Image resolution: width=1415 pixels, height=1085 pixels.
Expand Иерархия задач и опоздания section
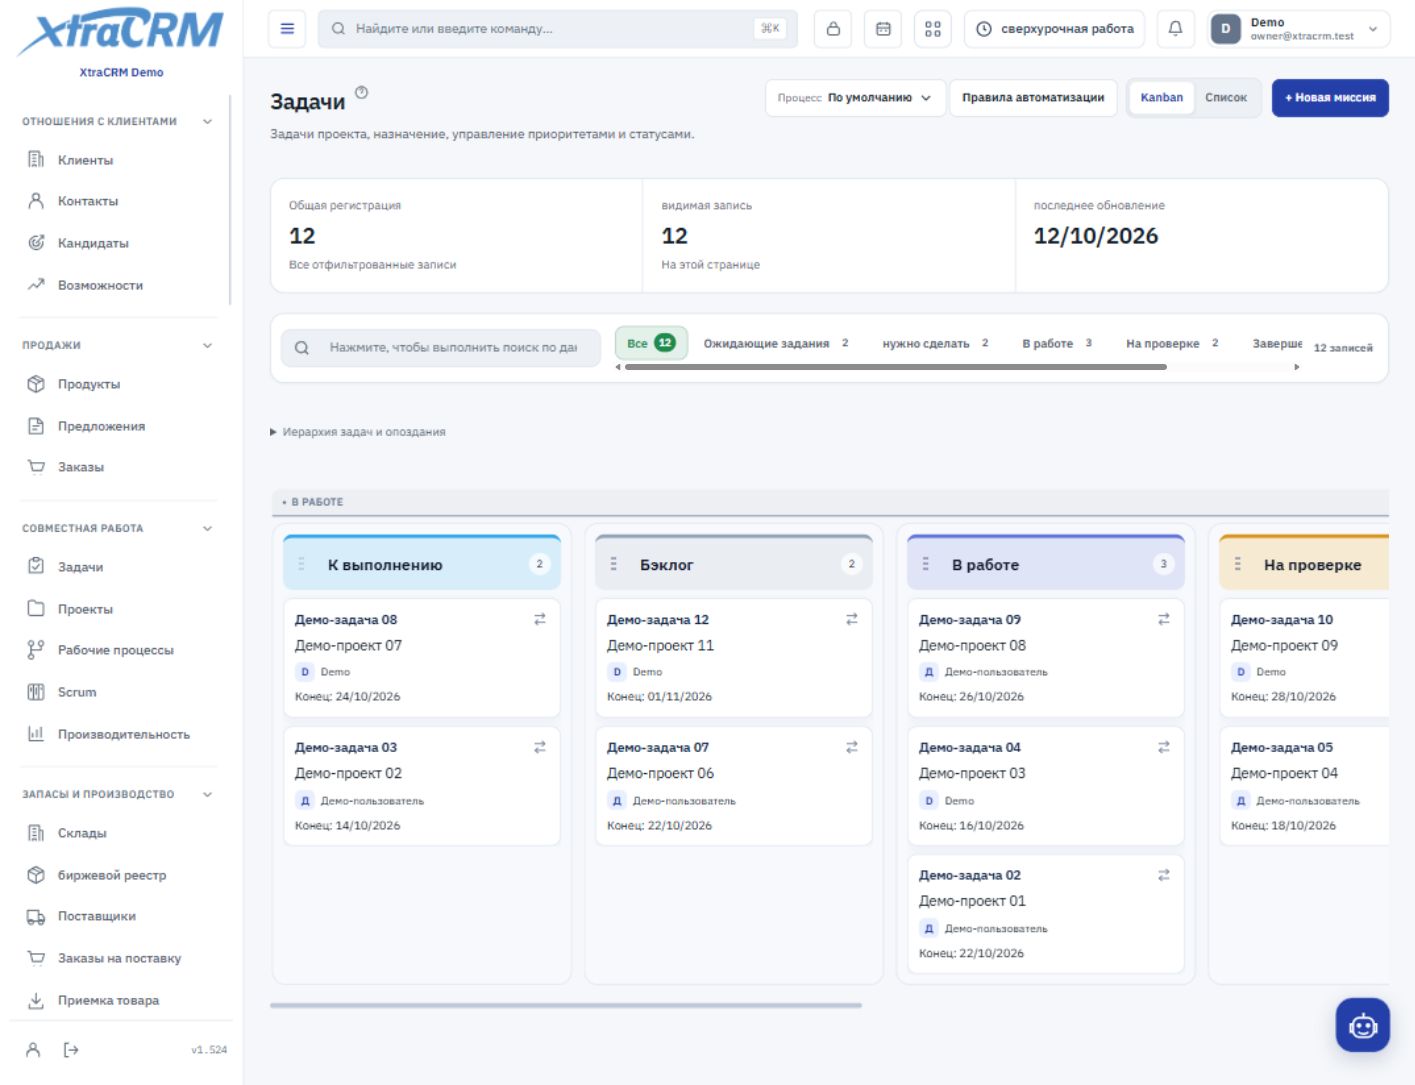358,432
